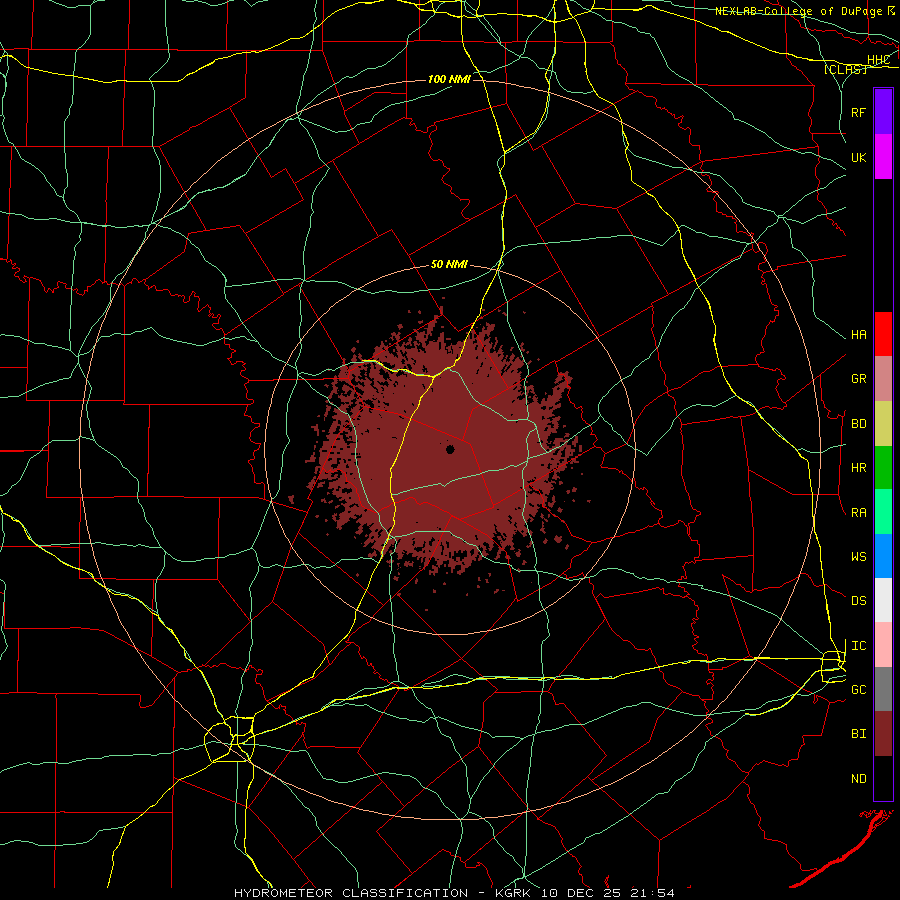Click the HR legend label

(858, 468)
